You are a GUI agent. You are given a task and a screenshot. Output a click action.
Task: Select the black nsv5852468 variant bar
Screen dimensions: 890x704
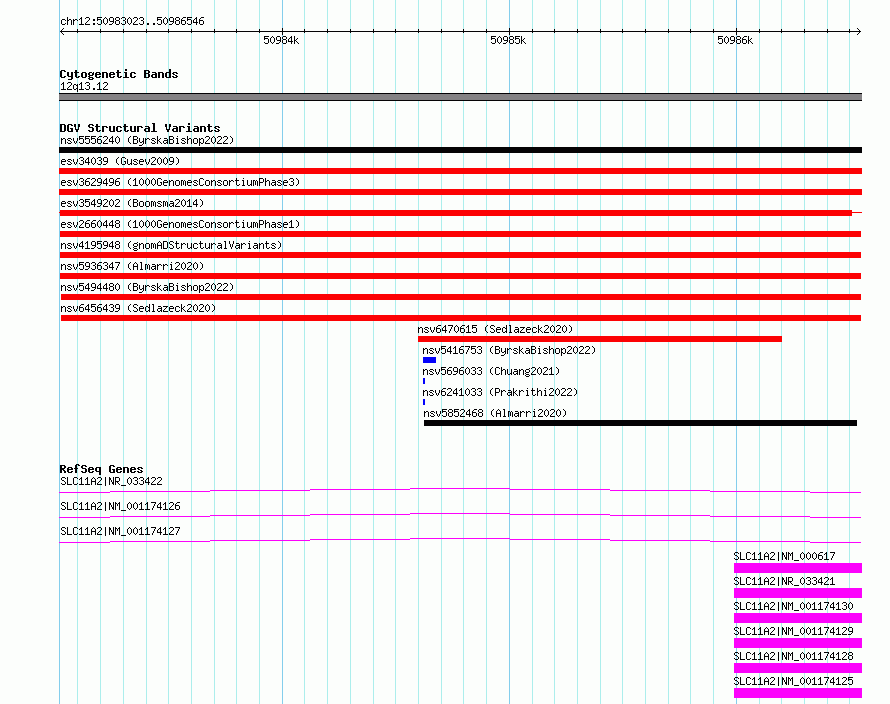click(640, 423)
